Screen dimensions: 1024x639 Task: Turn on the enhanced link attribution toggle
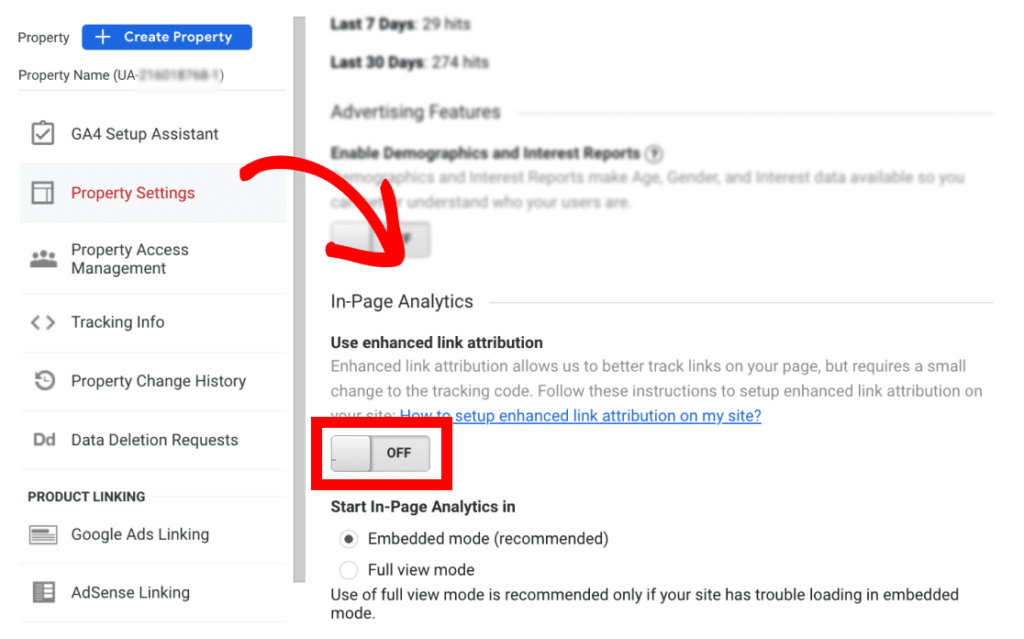point(380,452)
